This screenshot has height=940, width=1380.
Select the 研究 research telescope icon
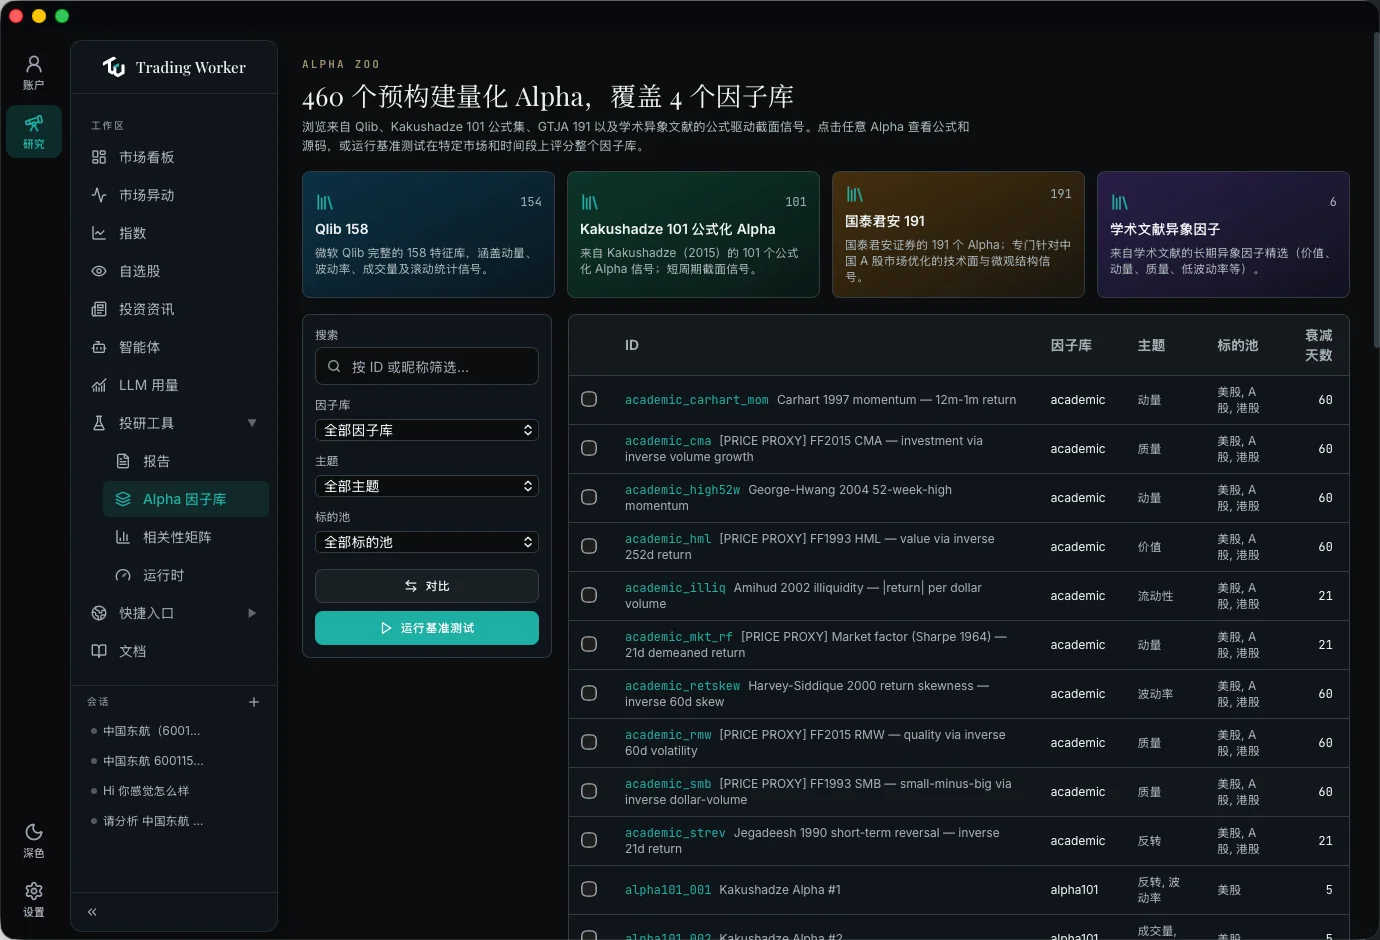34,123
